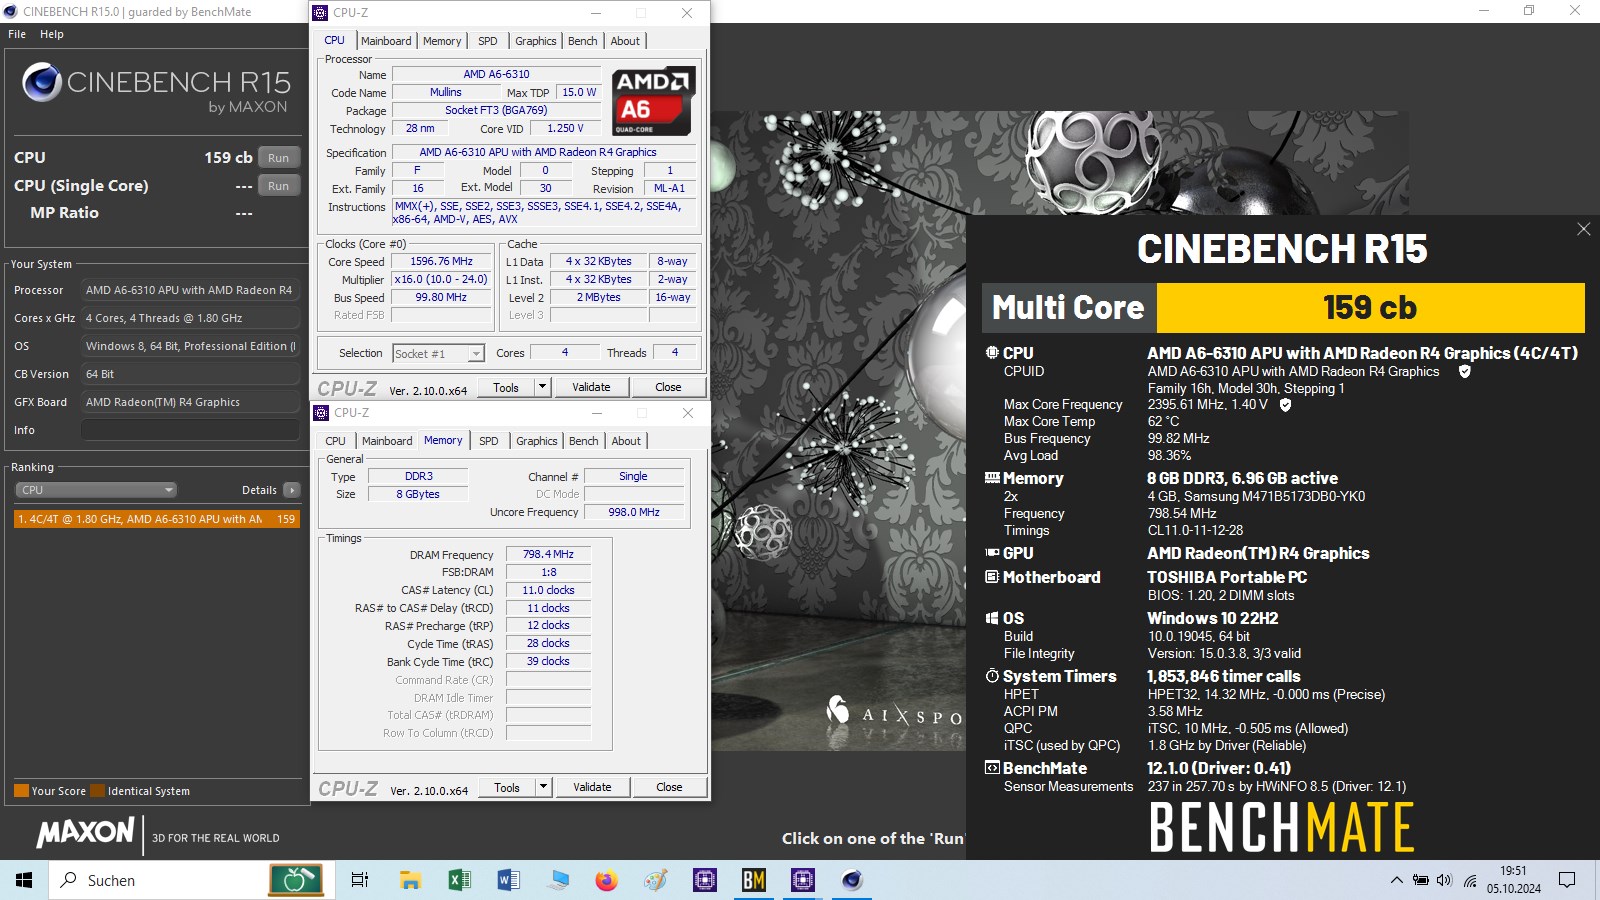Image resolution: width=1600 pixels, height=900 pixels.
Task: Select the ranking entry 4C/4T @ 1.80 GHz
Action: 157,519
